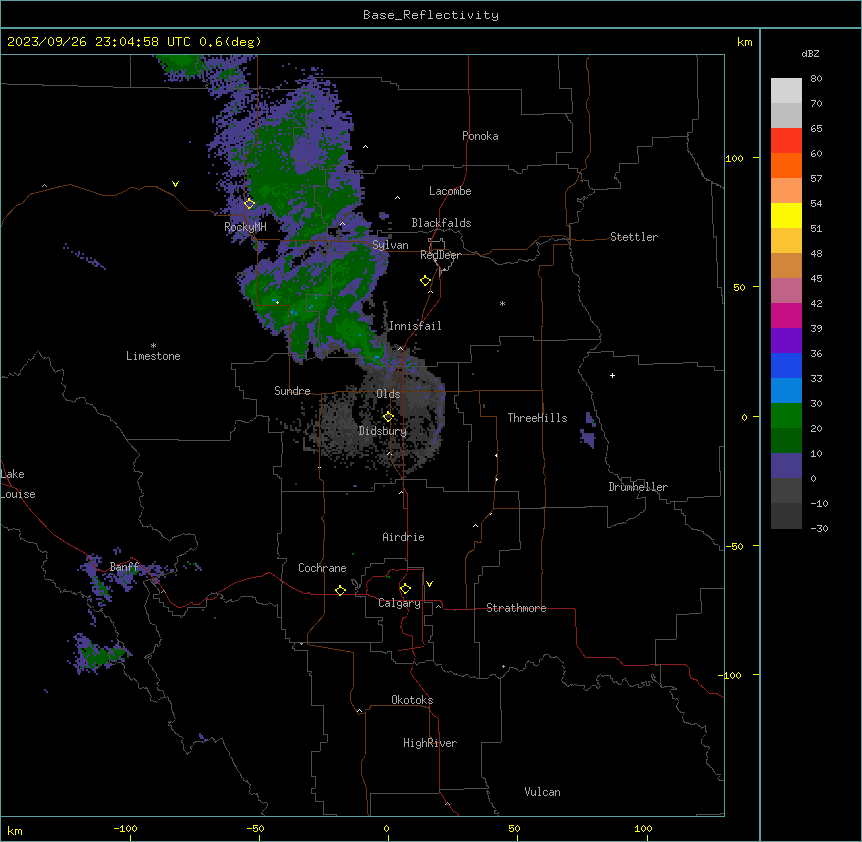Select the bright green swatch in dBZ legend
862x842 pixels.
coord(786,416)
